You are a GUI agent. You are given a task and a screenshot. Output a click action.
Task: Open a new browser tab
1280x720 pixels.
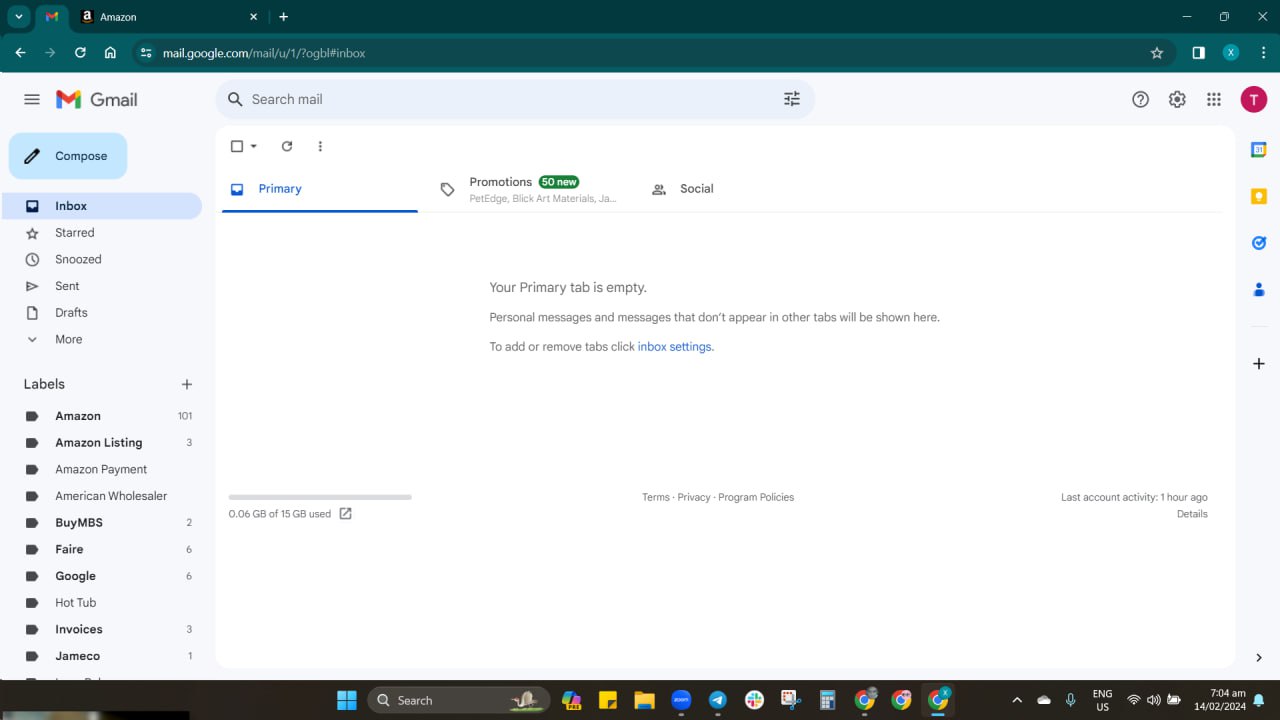click(x=283, y=17)
